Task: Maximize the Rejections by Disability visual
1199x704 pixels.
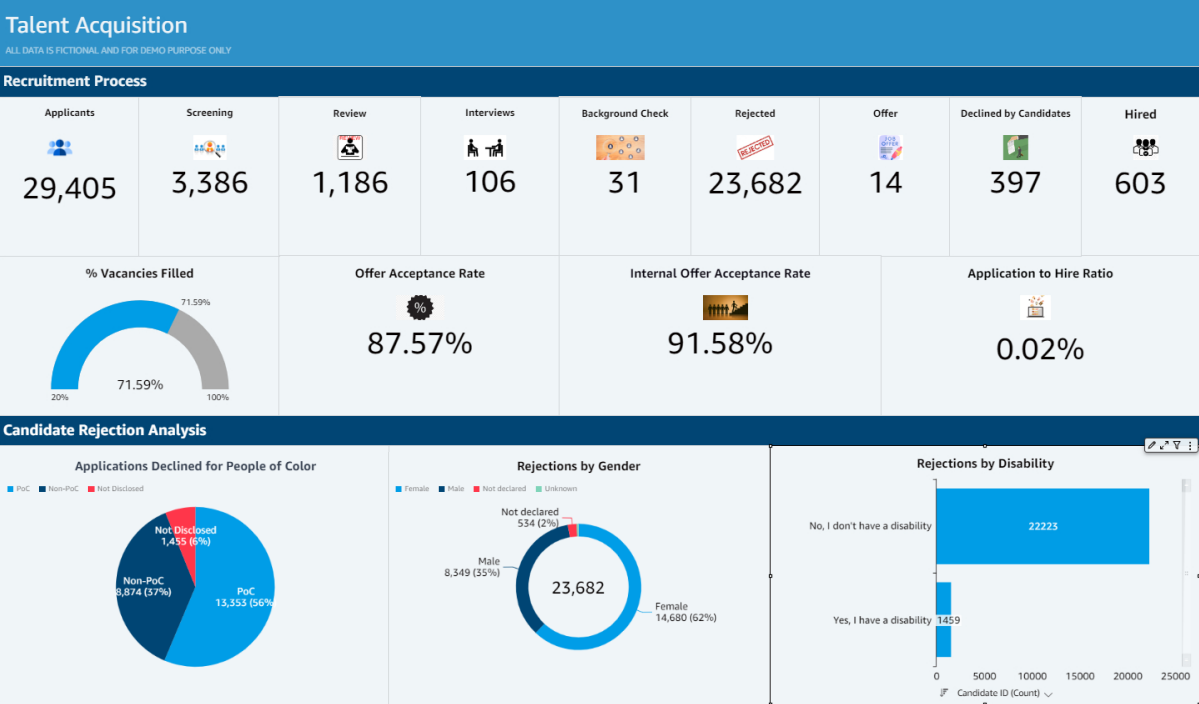Action: click(1164, 445)
